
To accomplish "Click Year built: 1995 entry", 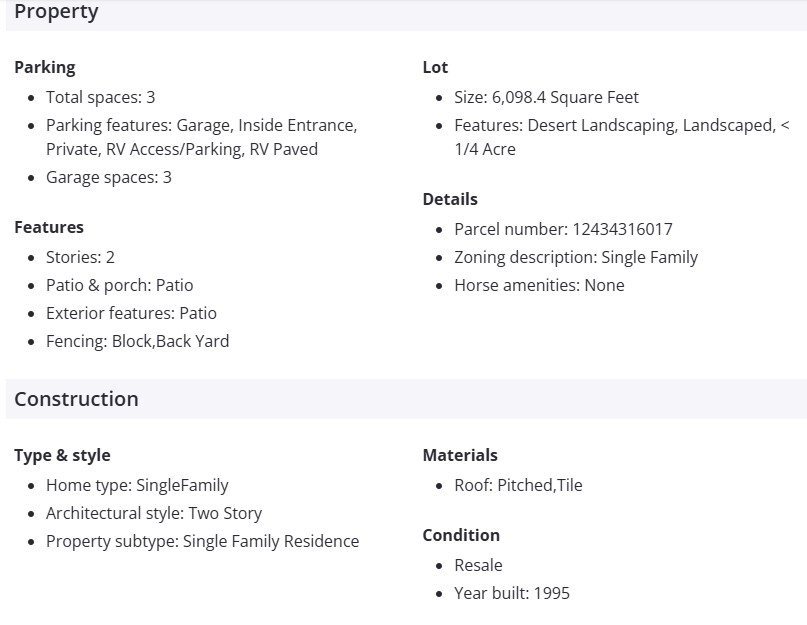I will (x=511, y=593).
